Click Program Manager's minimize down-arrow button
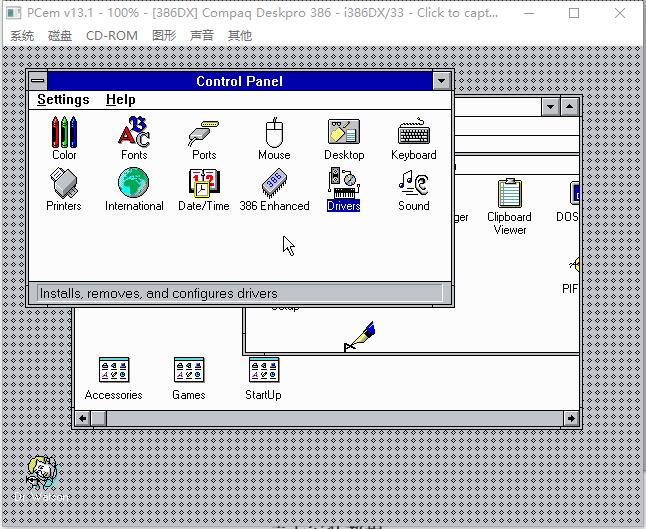 pyautogui.click(x=550, y=107)
